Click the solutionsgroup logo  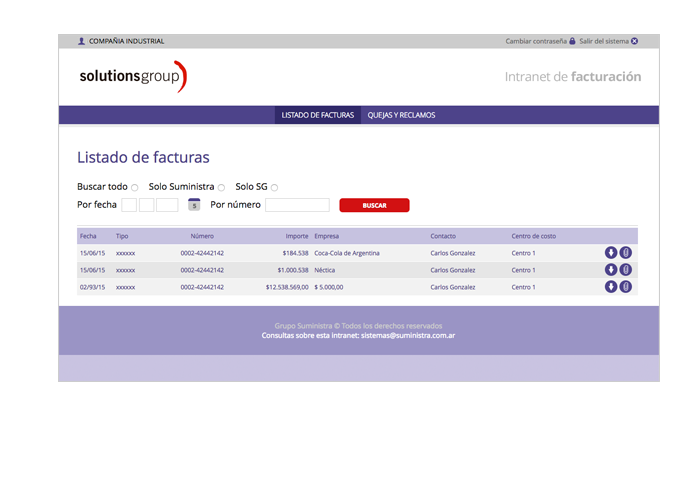(133, 77)
